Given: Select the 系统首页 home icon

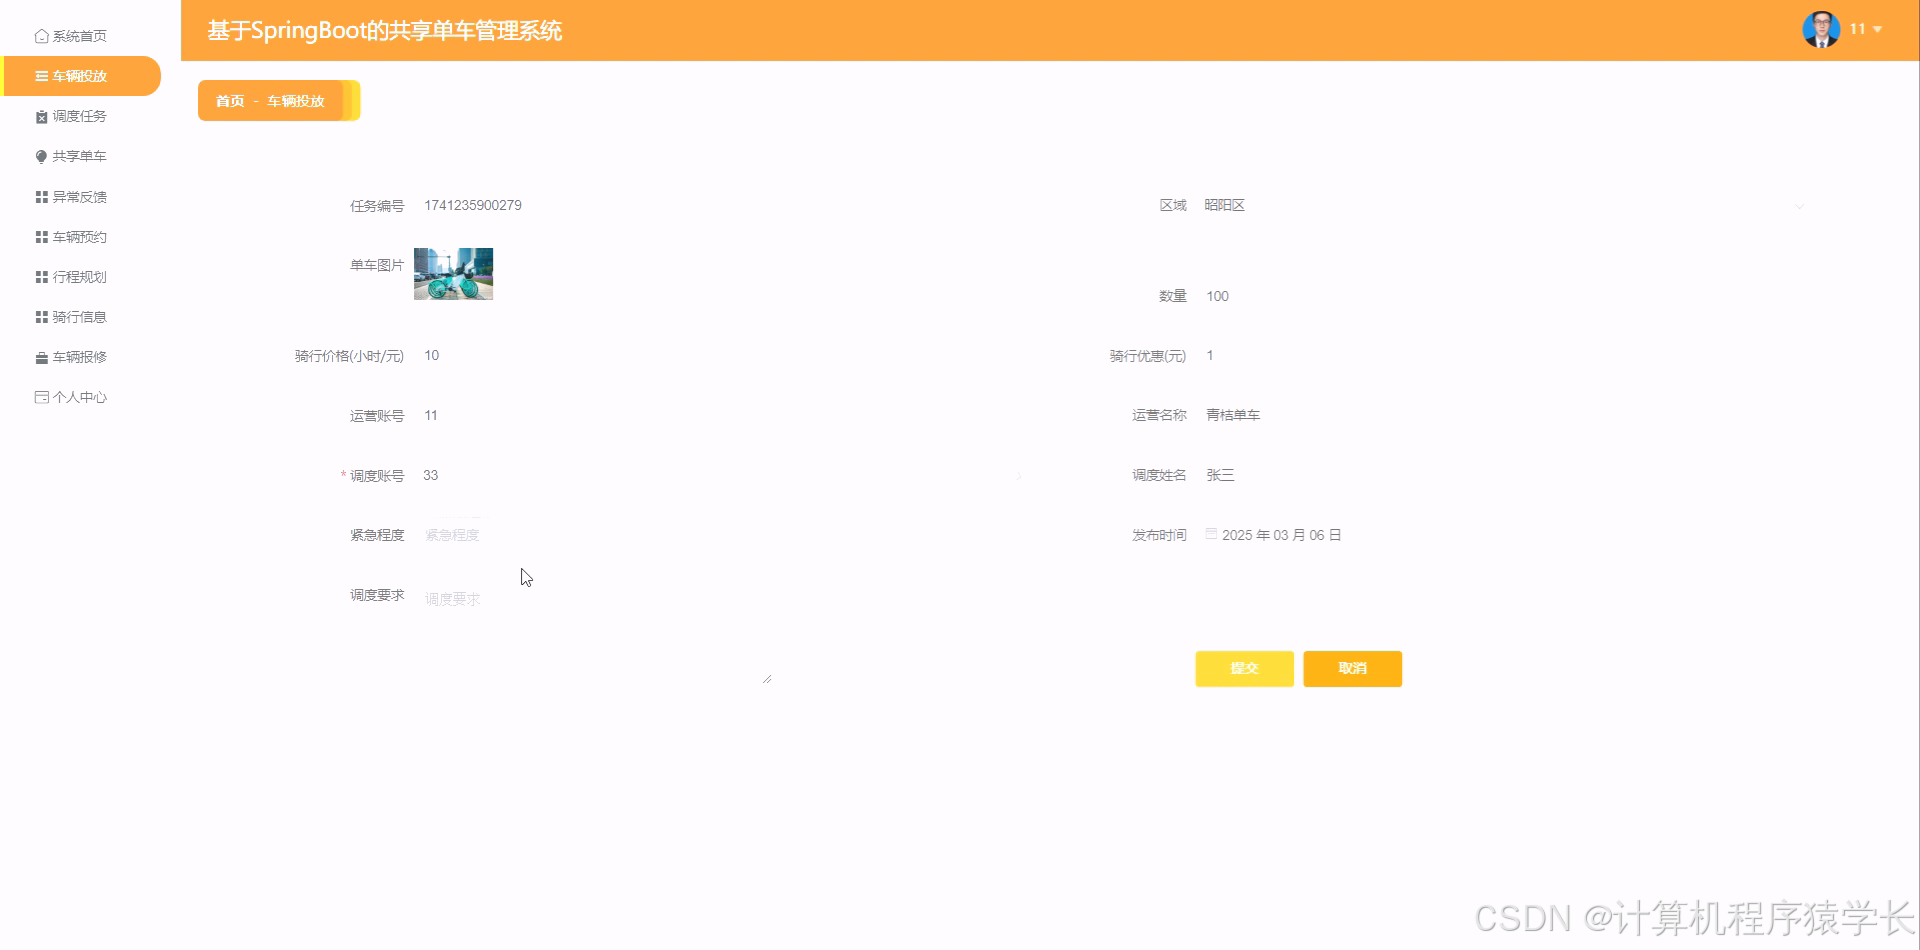Looking at the screenshot, I should click(x=40, y=35).
